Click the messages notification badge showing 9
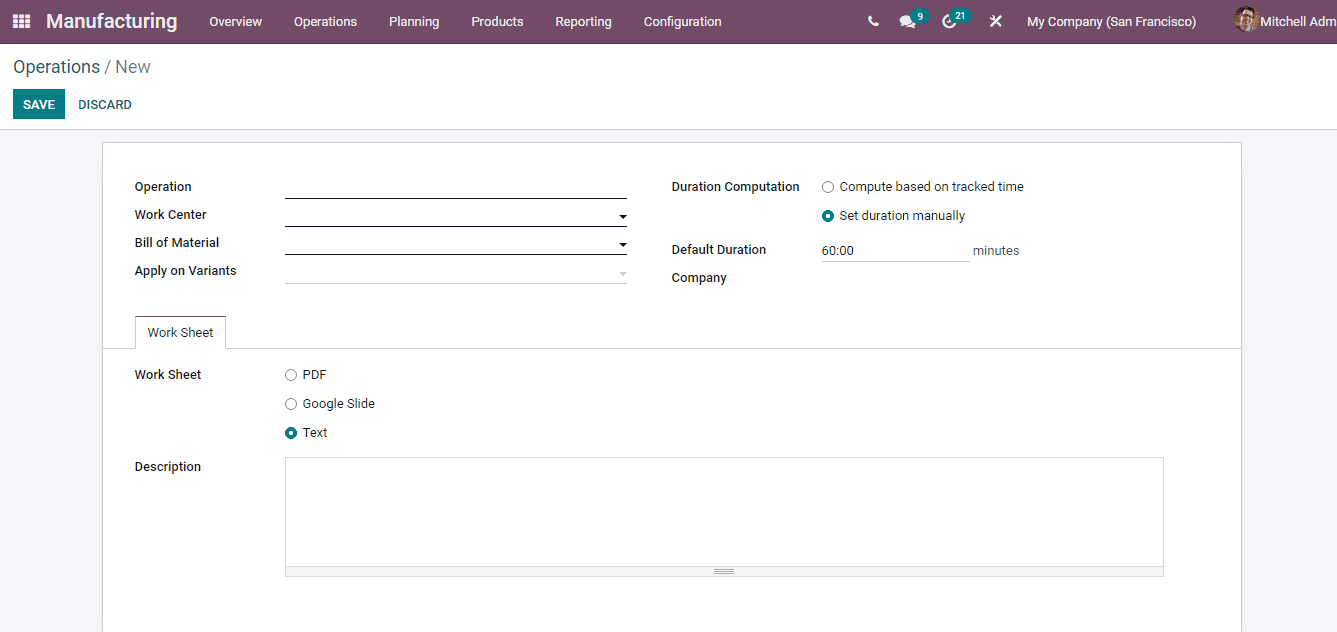Image resolution: width=1337 pixels, height=632 pixels. pyautogui.click(x=919, y=15)
